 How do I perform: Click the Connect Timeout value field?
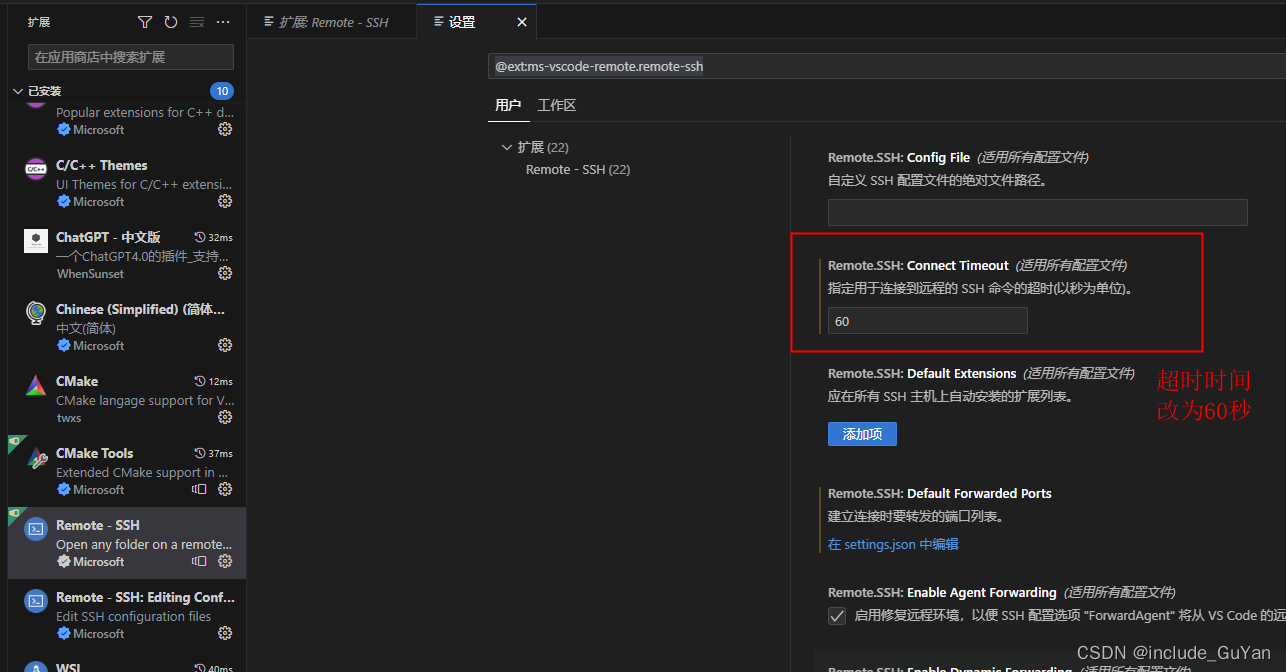(x=927, y=321)
